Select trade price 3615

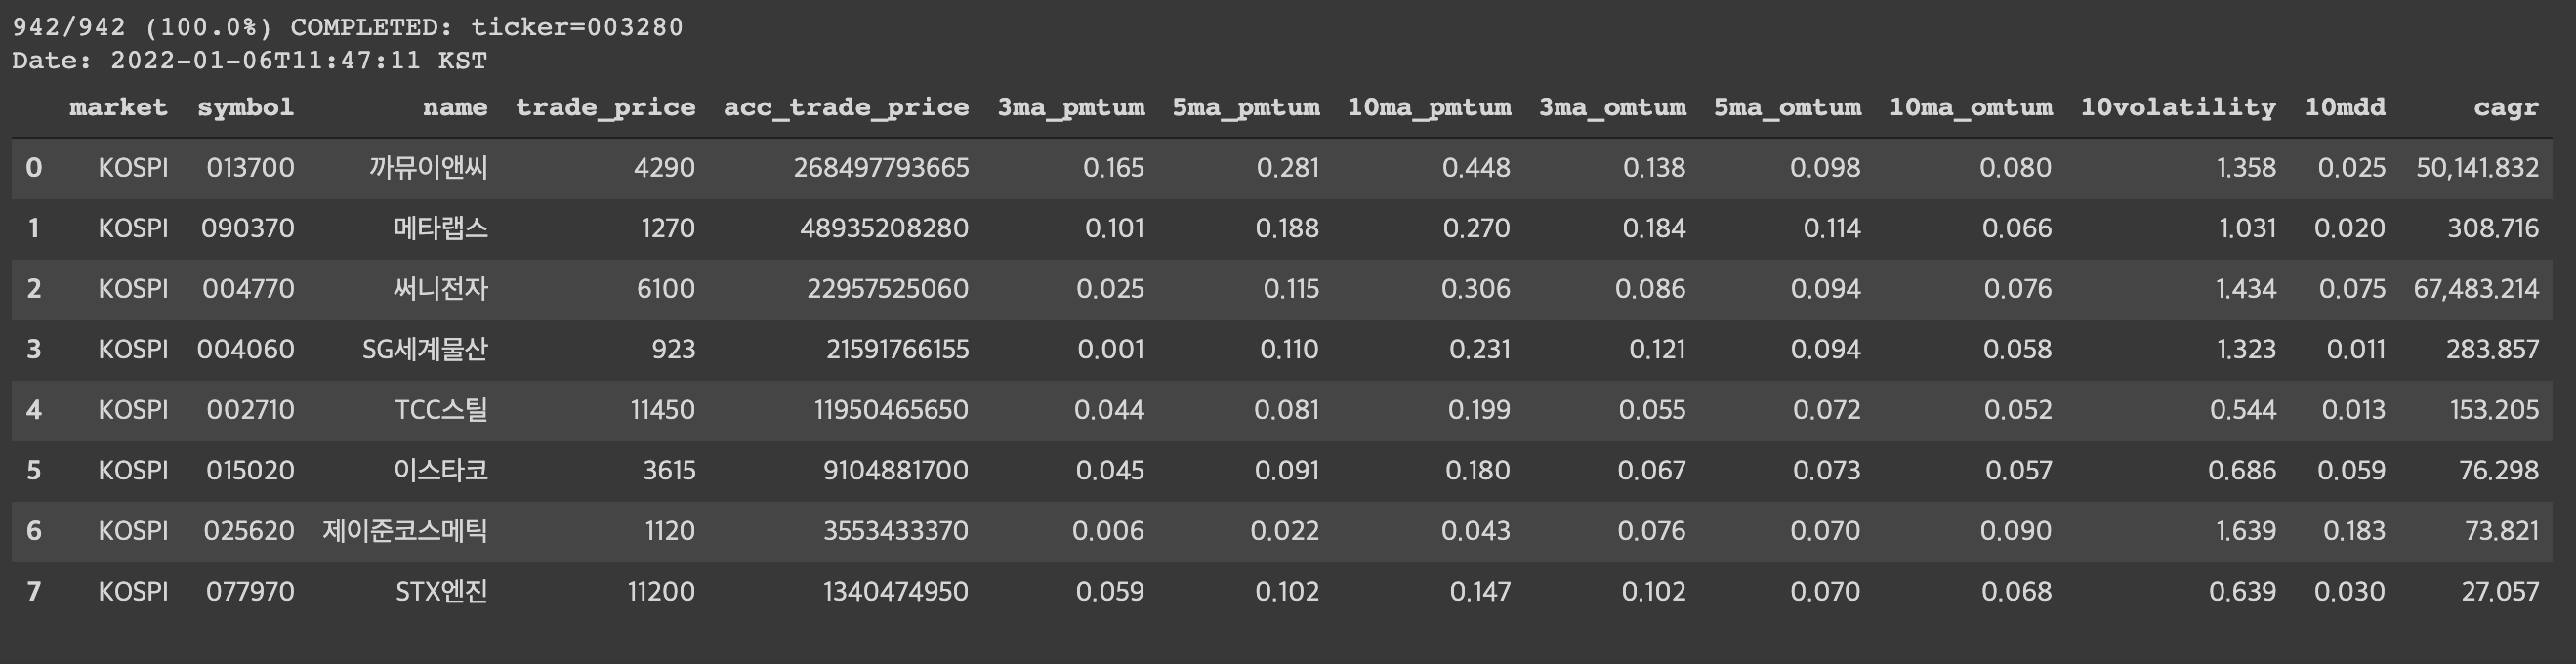click(x=669, y=470)
